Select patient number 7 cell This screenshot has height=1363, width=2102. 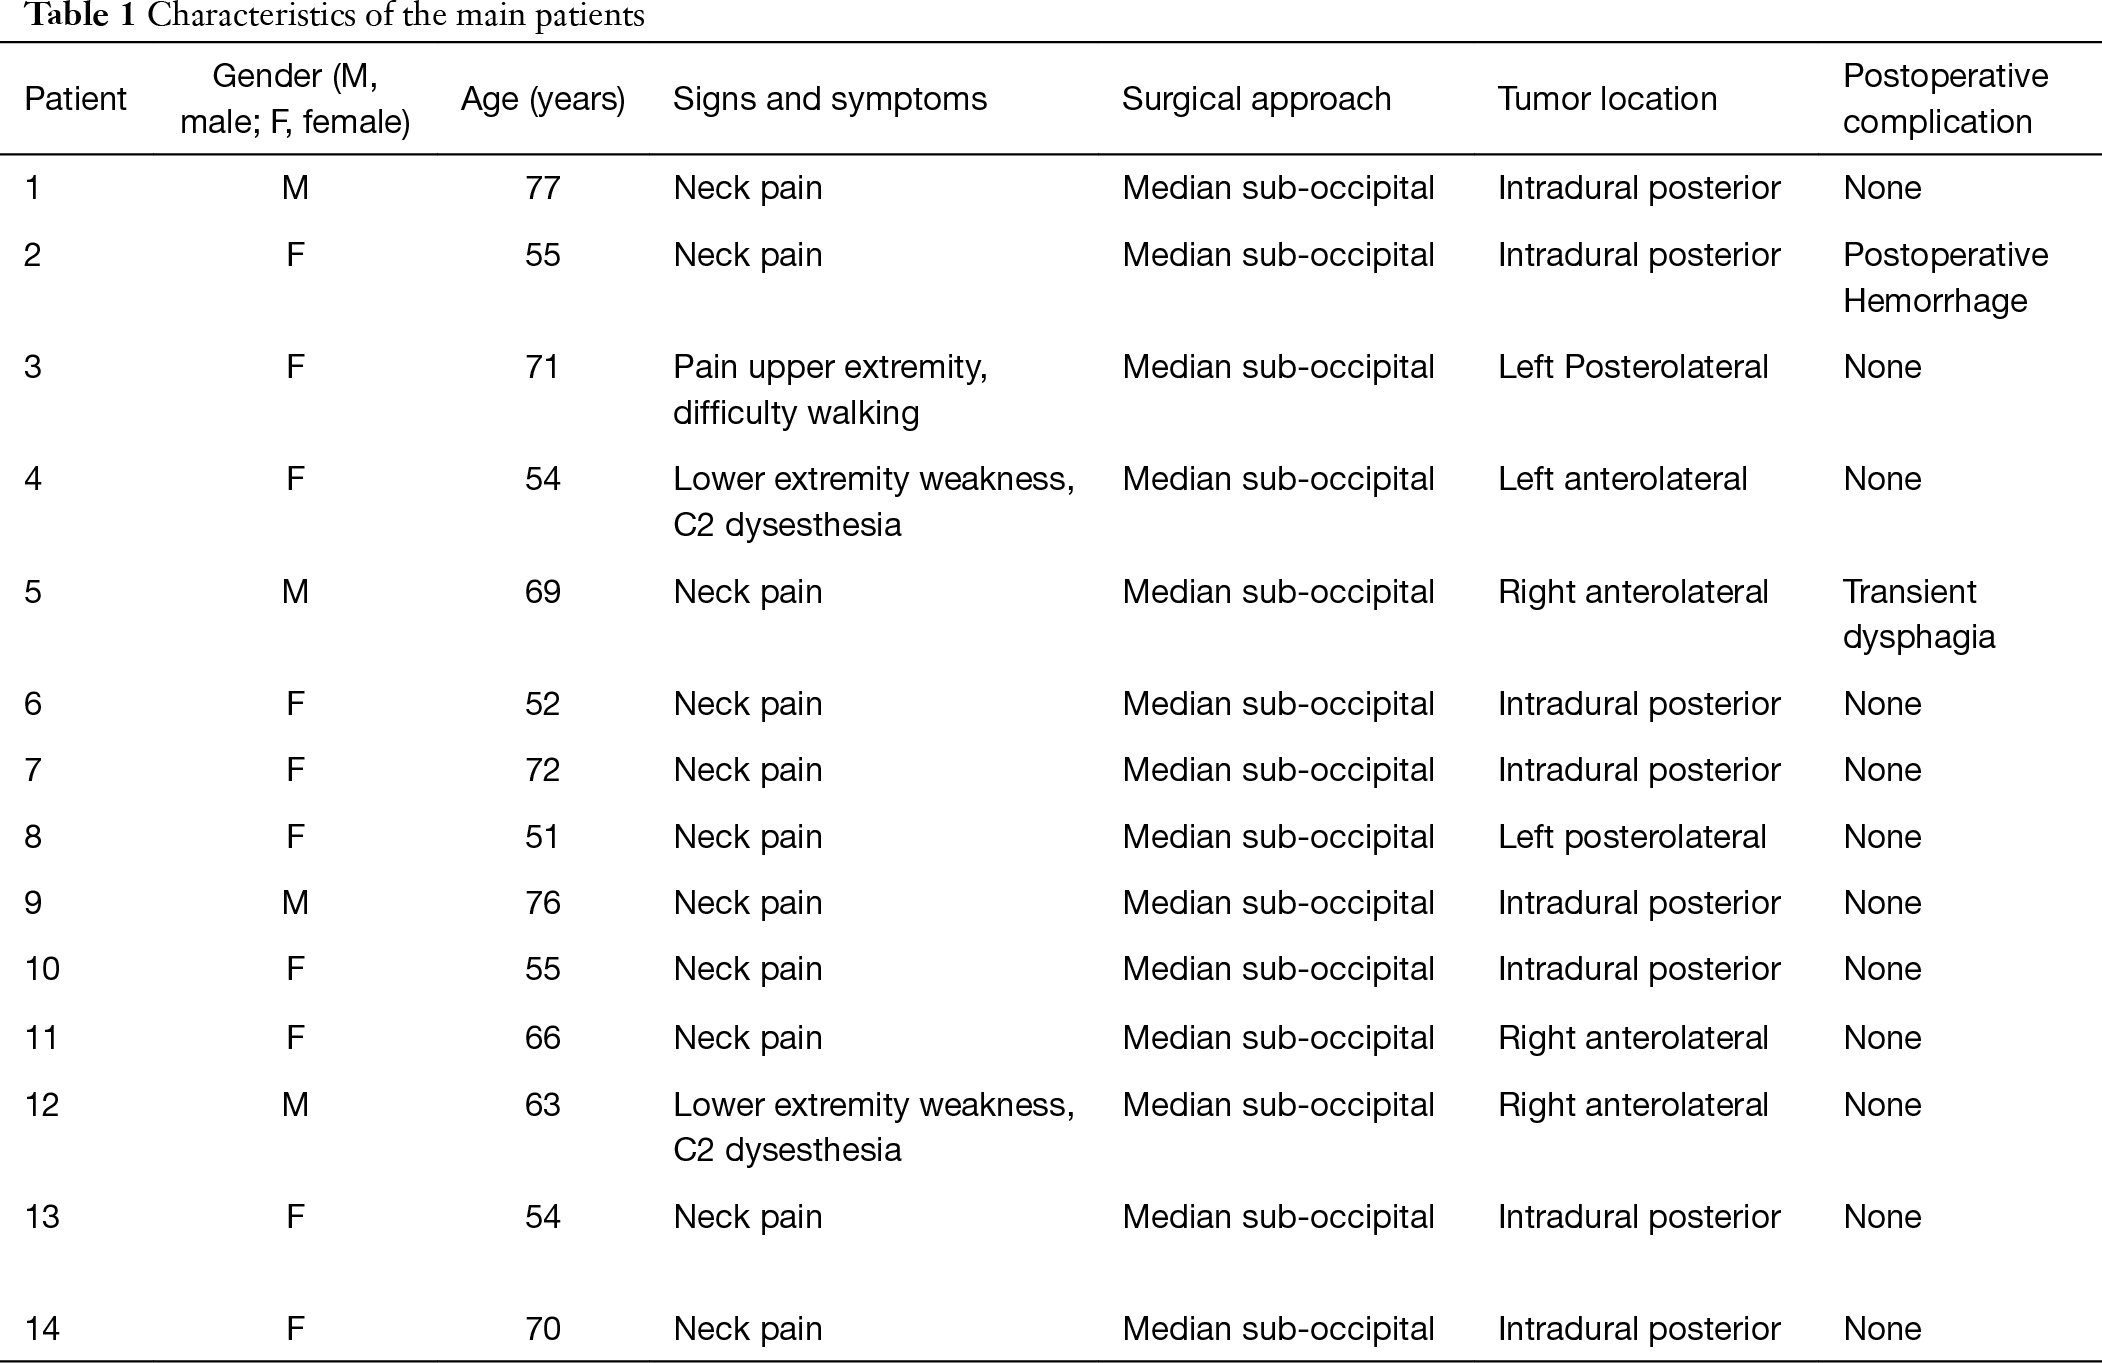[33, 770]
